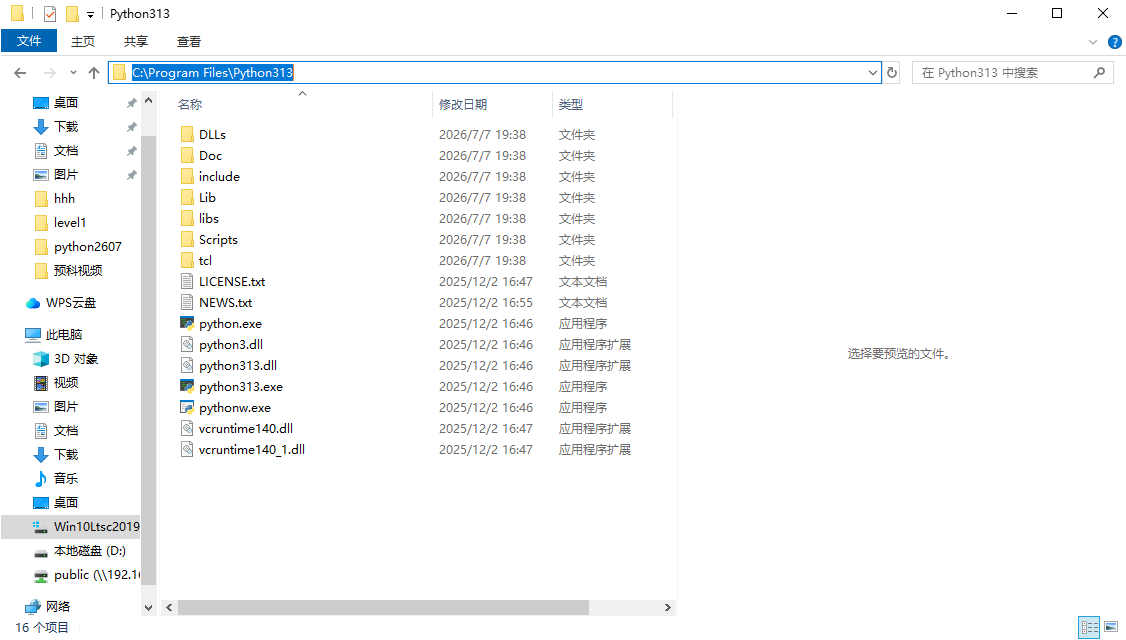Click the 音乐 music note icon
This screenshot has height=640, width=1126.
41,478
